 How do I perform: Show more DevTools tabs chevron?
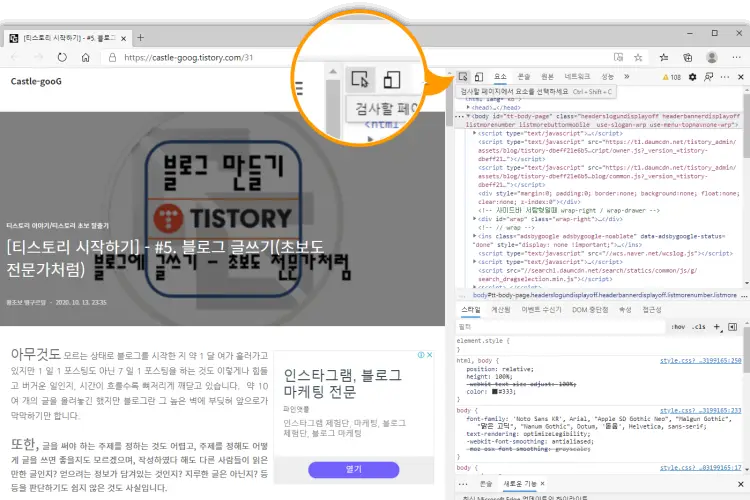point(627,77)
